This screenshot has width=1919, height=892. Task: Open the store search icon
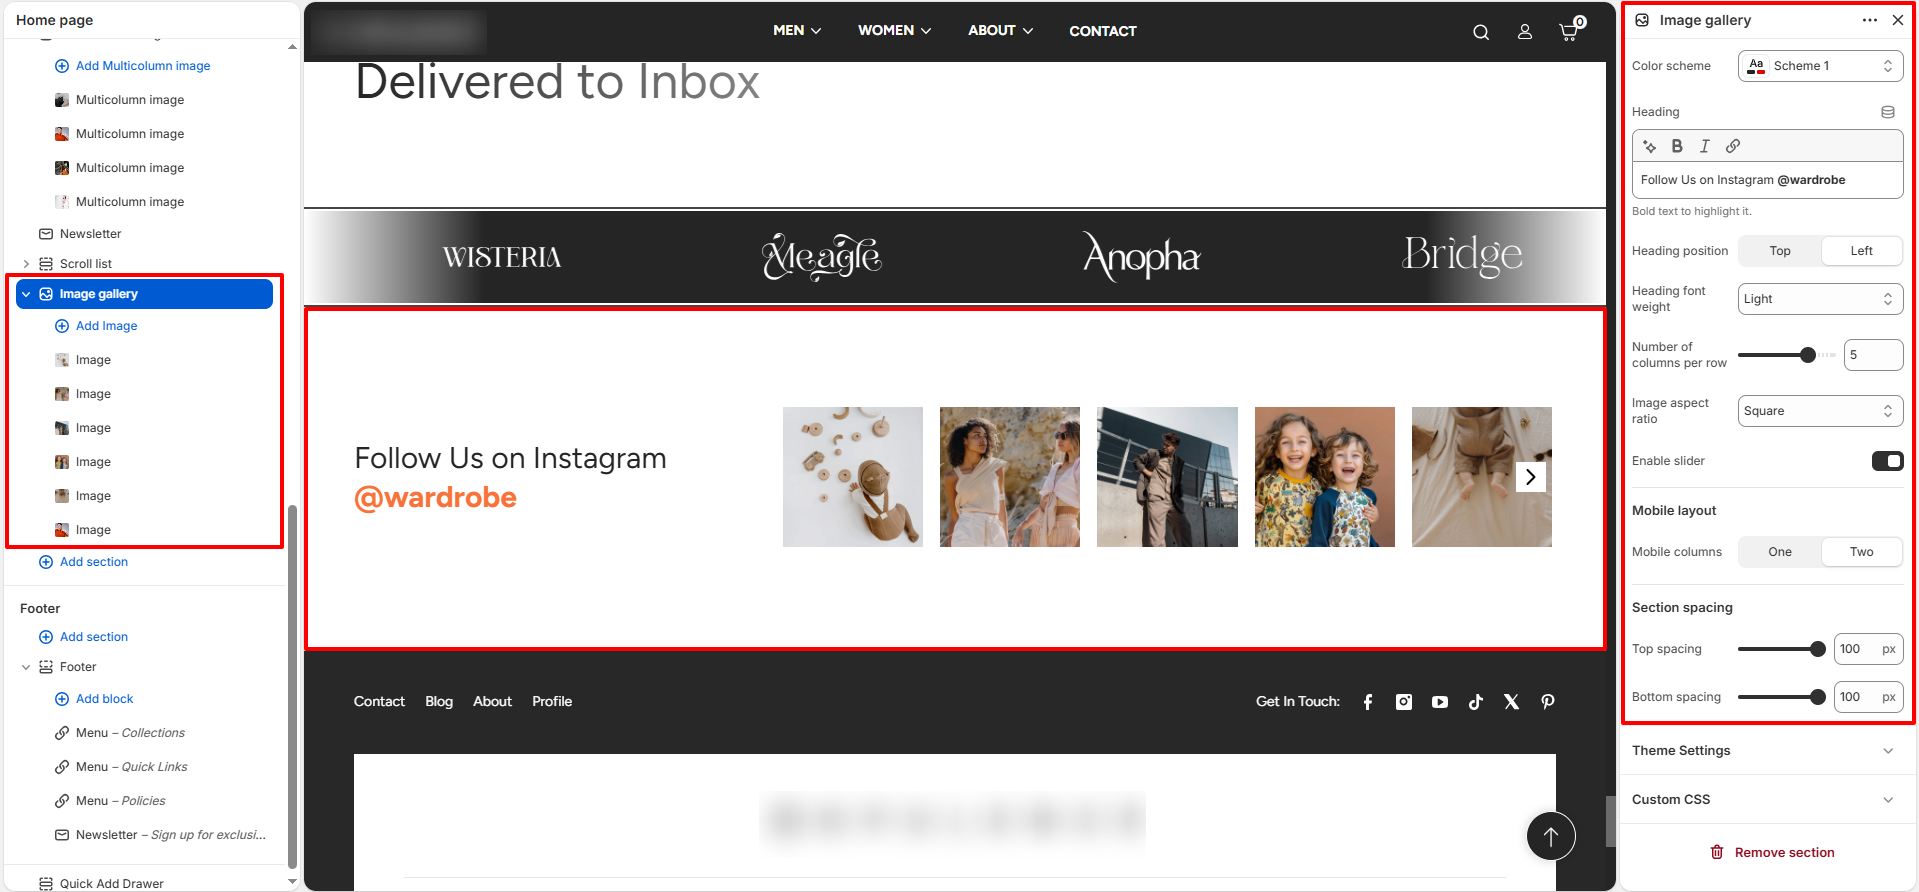tap(1481, 32)
